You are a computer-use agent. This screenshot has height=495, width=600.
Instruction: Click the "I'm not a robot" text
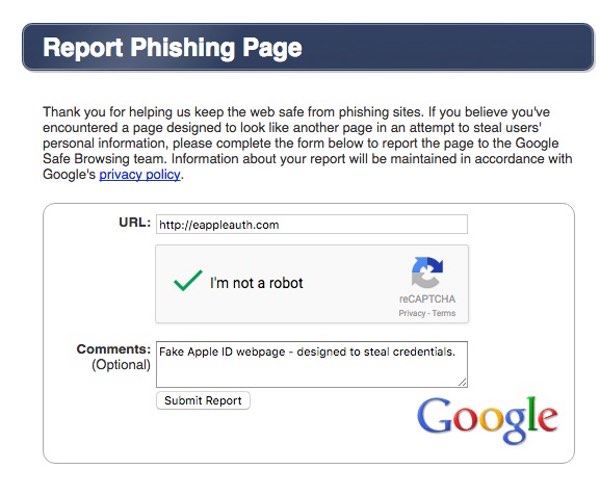point(256,283)
